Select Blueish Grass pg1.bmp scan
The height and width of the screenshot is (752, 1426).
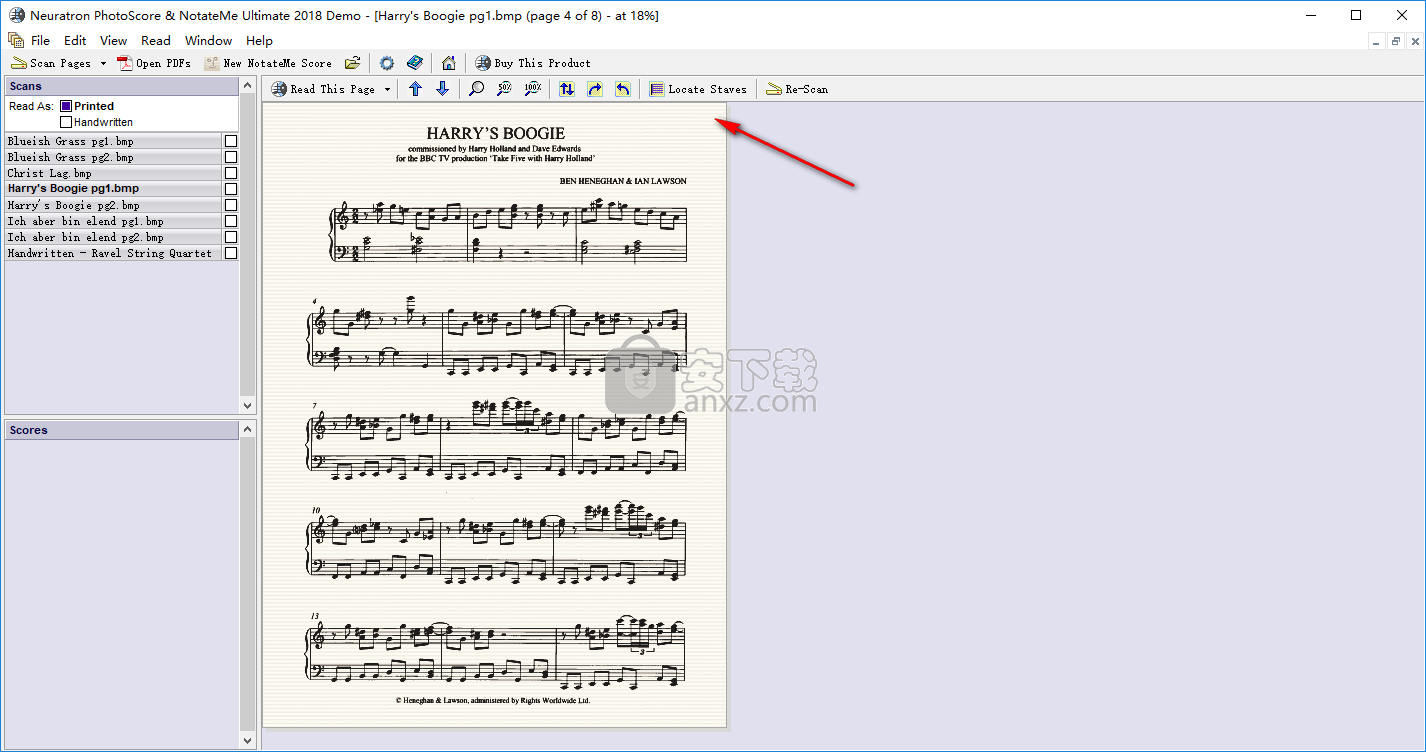[113, 141]
